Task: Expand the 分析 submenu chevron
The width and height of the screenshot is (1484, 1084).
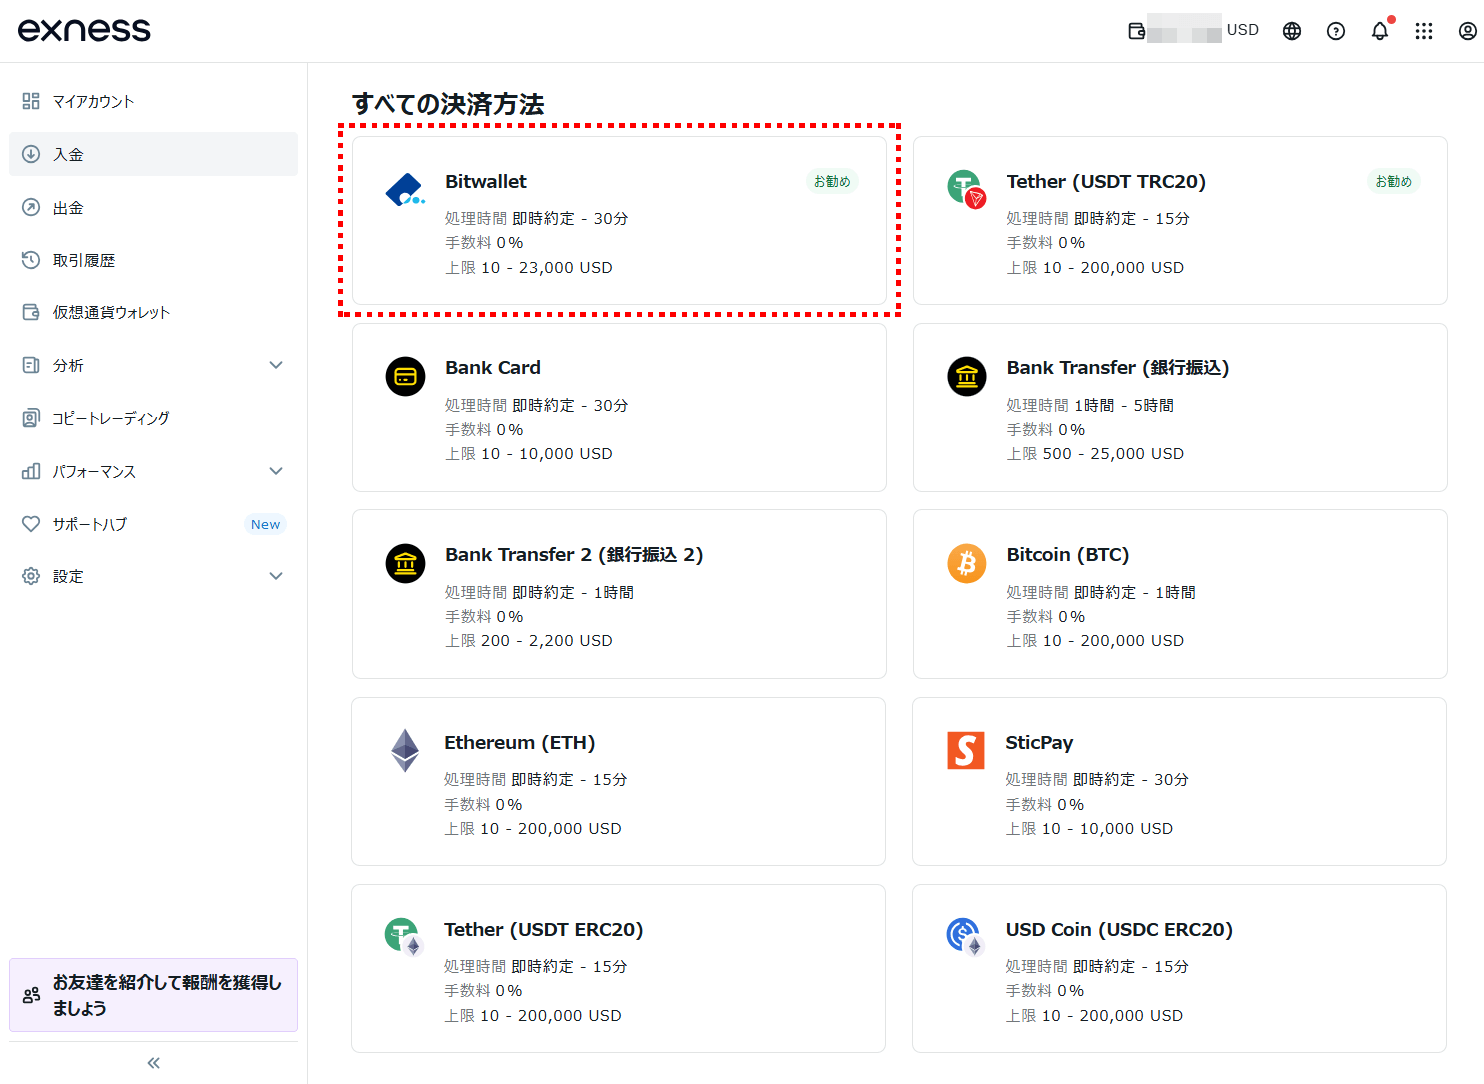Action: 276,365
